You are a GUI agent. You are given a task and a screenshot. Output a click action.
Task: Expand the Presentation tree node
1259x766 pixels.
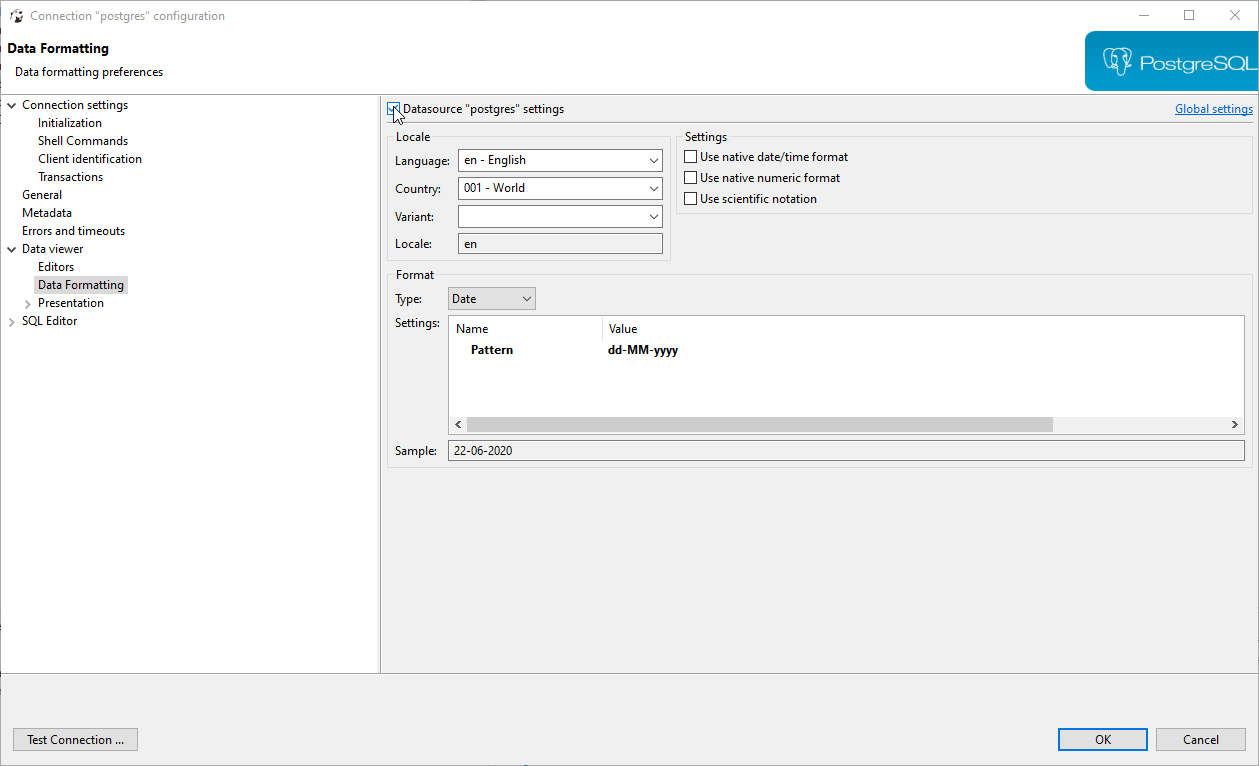point(28,302)
